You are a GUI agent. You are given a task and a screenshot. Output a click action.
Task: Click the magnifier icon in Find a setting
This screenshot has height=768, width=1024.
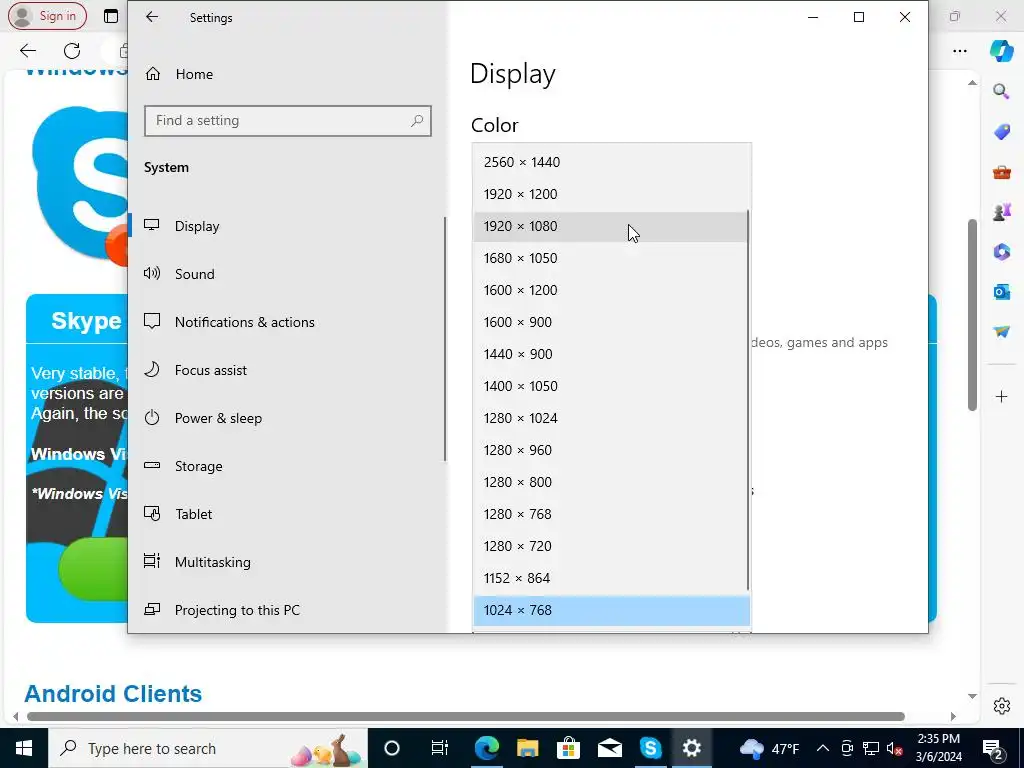[417, 121]
